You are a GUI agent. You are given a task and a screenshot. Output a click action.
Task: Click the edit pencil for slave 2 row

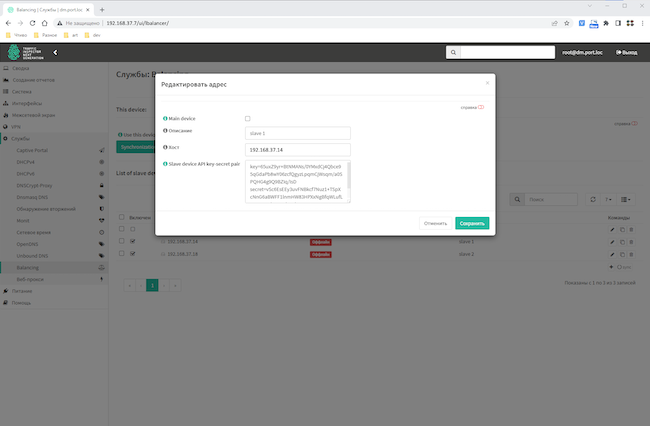coord(612,254)
